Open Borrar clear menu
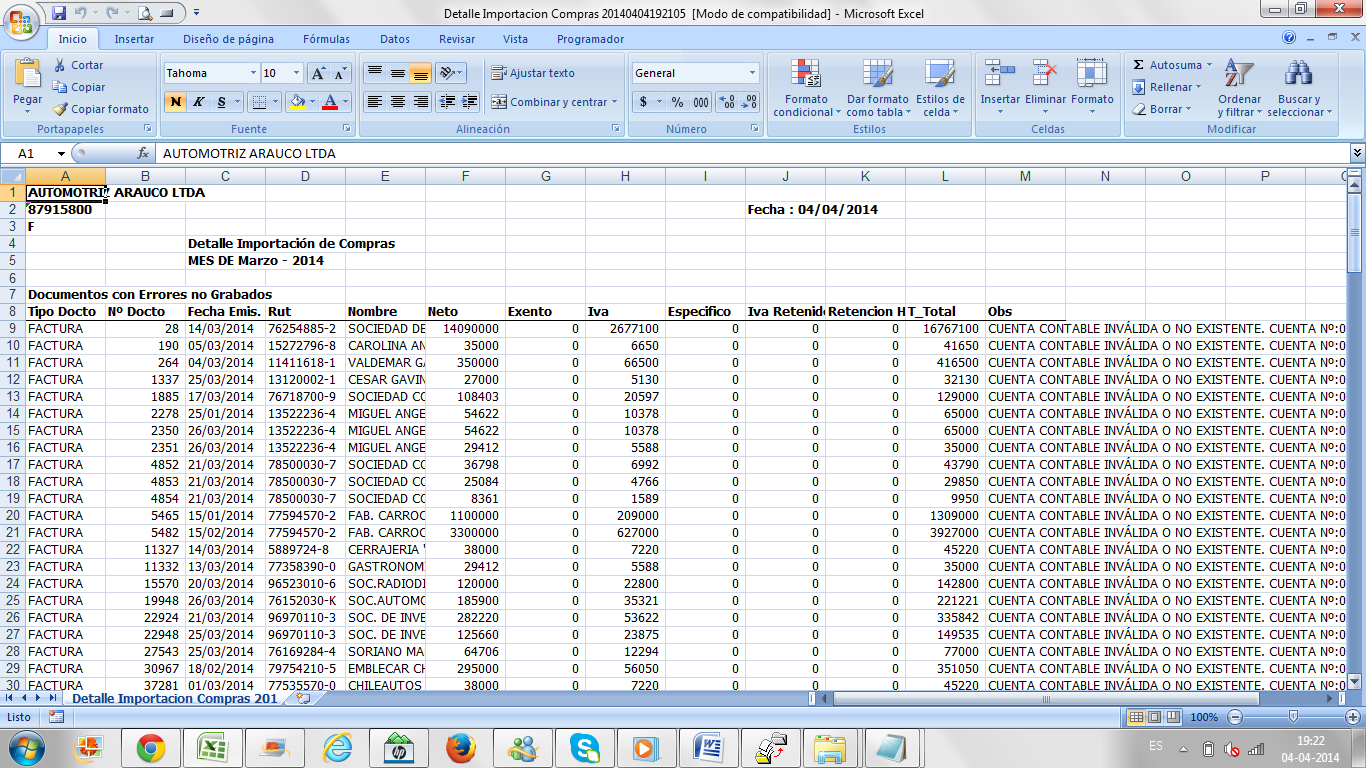This screenshot has width=1366, height=768. pos(1161,109)
